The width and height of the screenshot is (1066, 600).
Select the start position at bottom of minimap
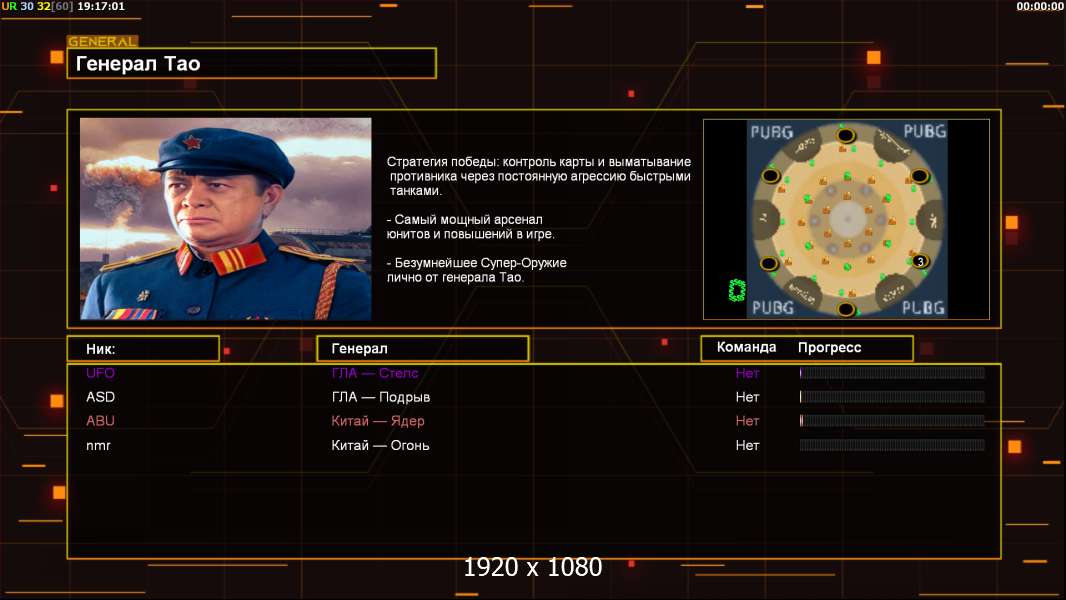tap(846, 310)
